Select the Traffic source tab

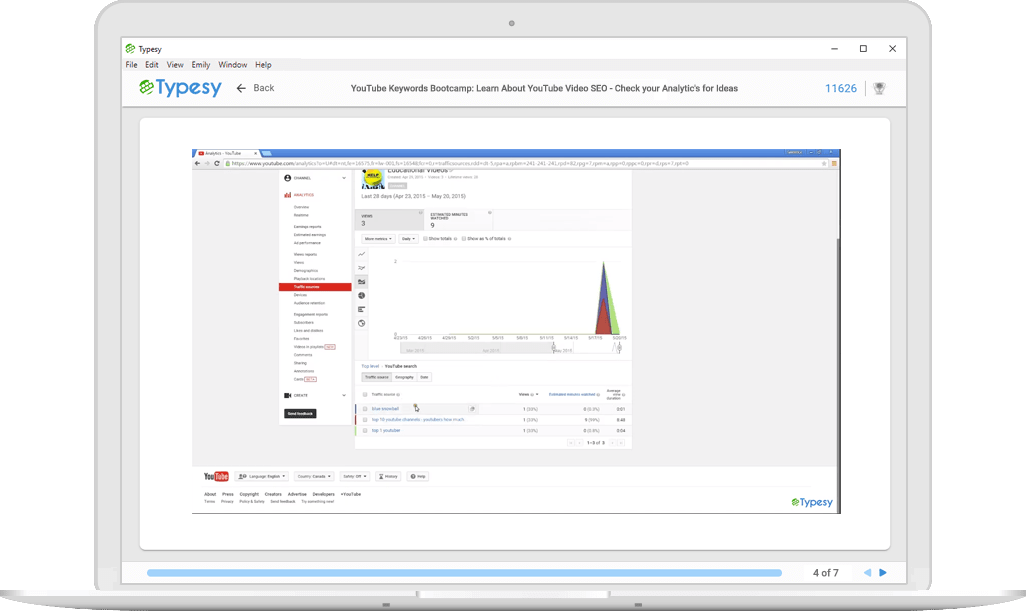(377, 377)
